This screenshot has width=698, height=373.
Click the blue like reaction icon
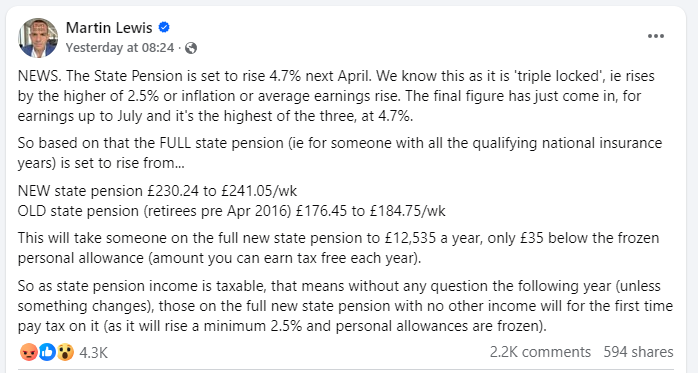pos(47,353)
